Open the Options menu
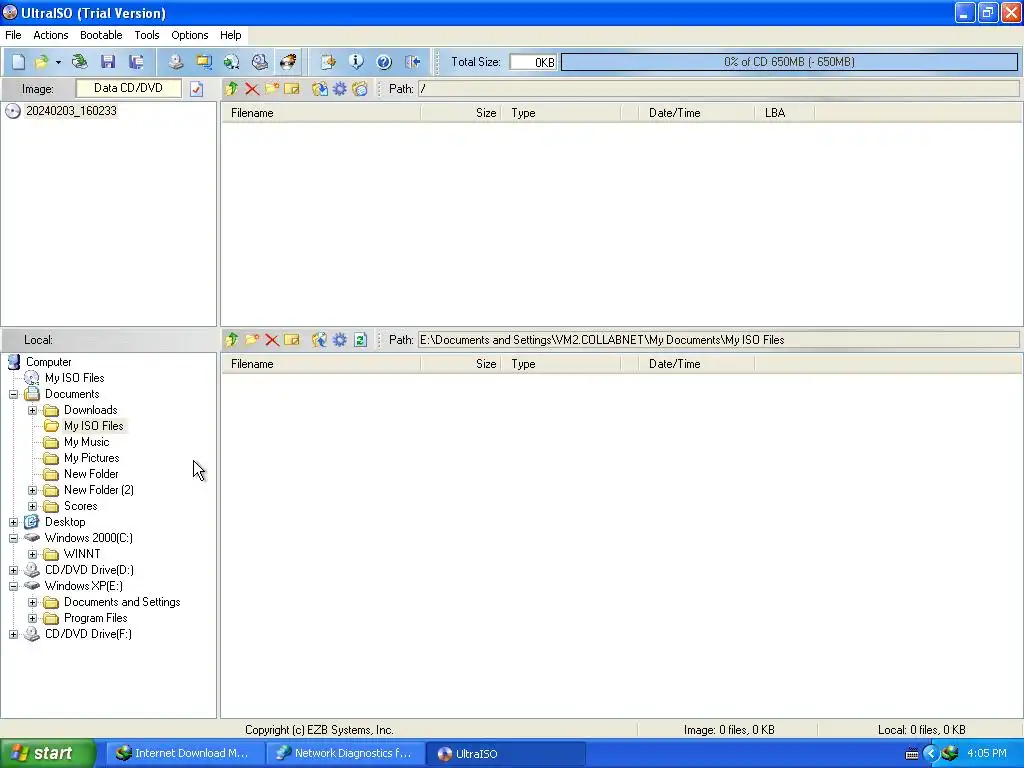This screenshot has height=768, width=1024. 190,35
